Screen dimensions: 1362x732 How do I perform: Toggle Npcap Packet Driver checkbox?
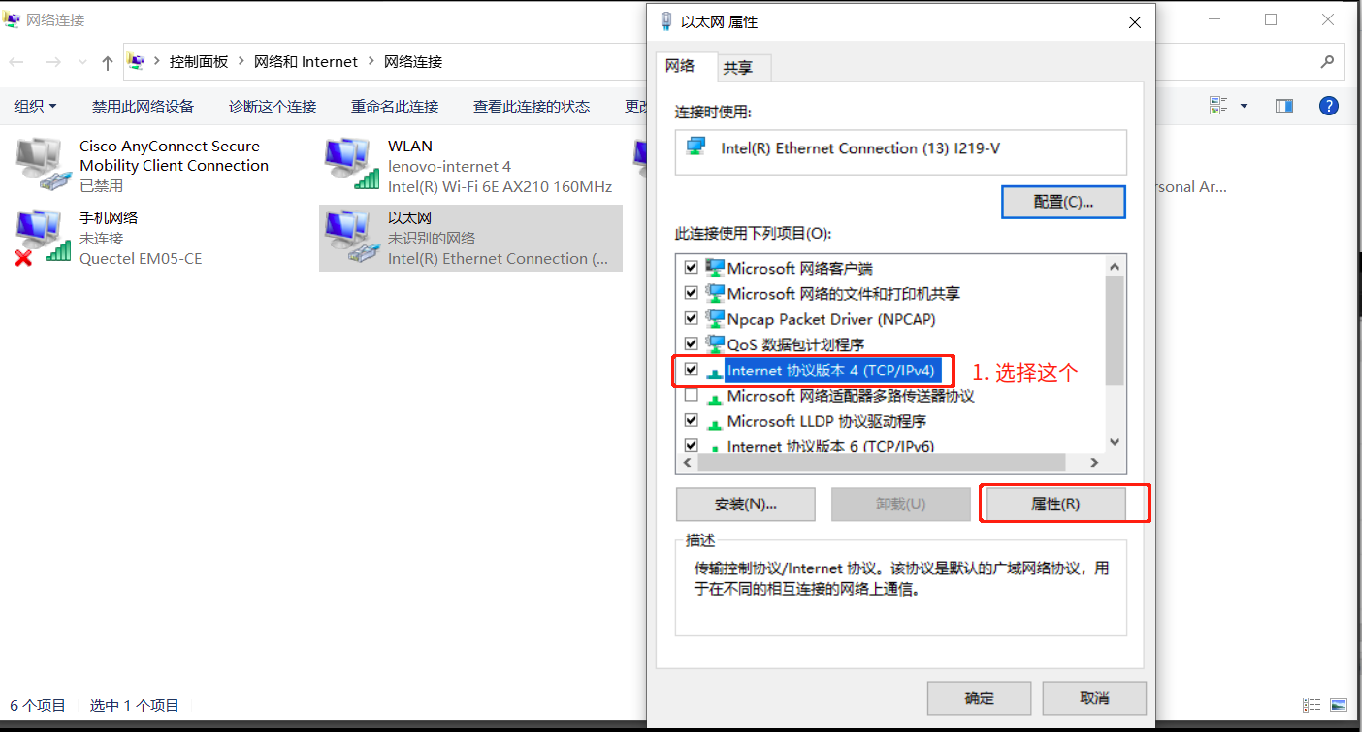point(691,319)
